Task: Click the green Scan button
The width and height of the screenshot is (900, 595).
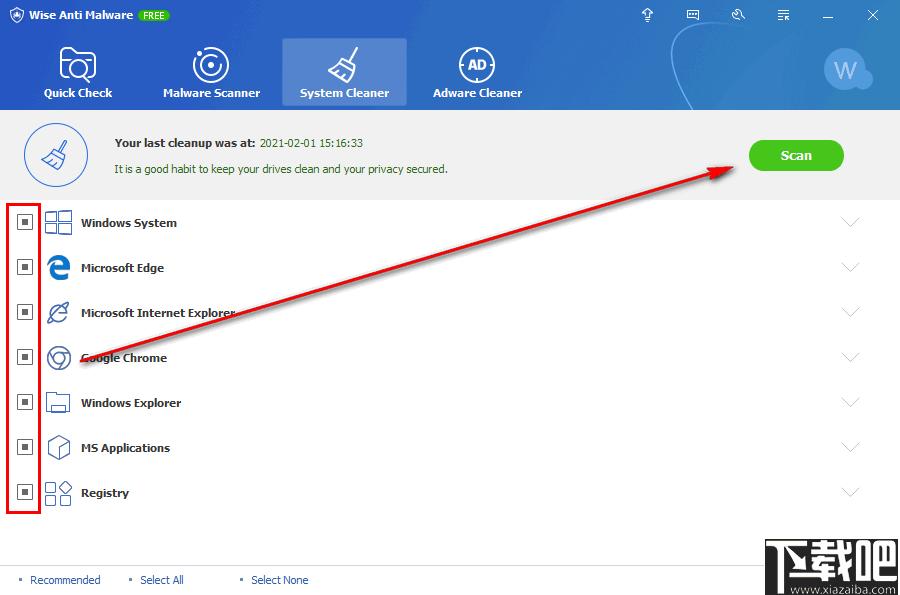Action: click(x=796, y=155)
